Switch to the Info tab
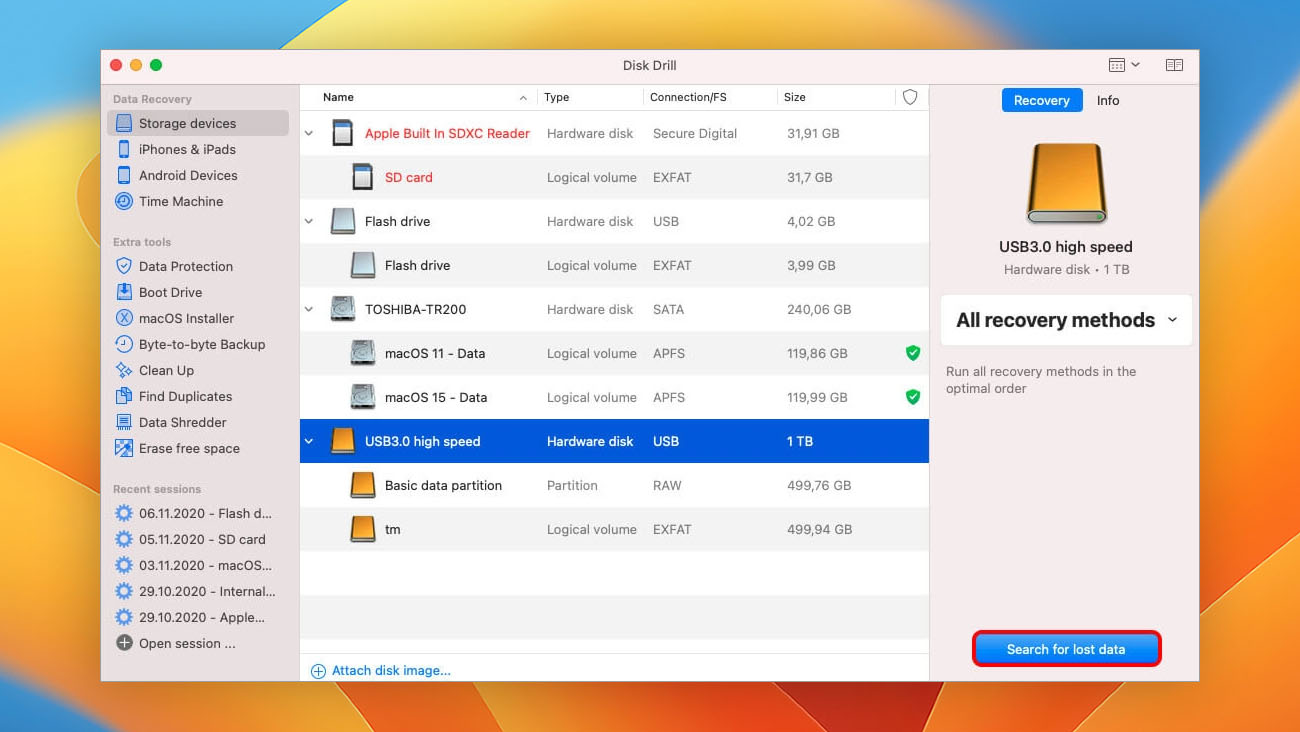 [1108, 100]
